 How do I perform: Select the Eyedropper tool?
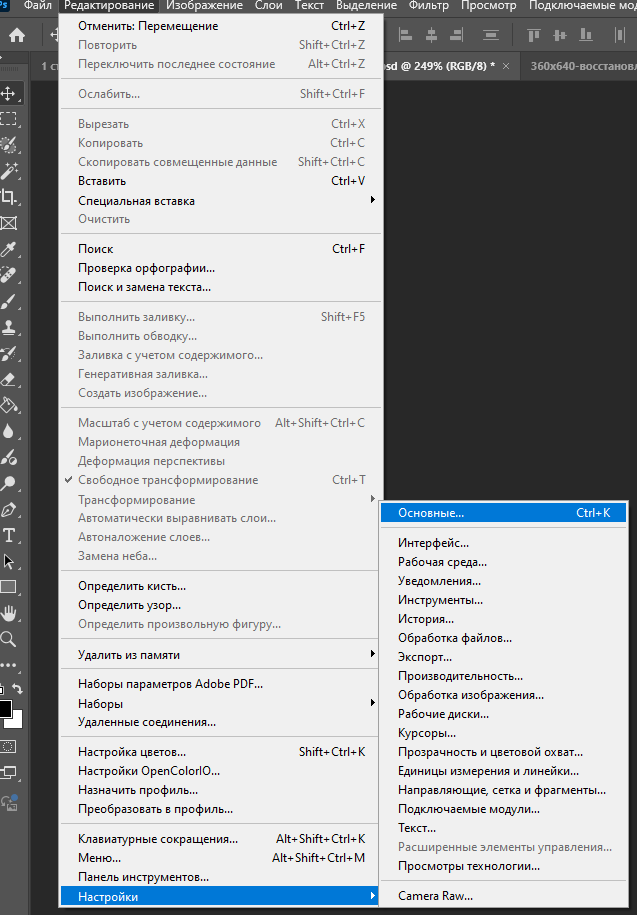[8, 249]
